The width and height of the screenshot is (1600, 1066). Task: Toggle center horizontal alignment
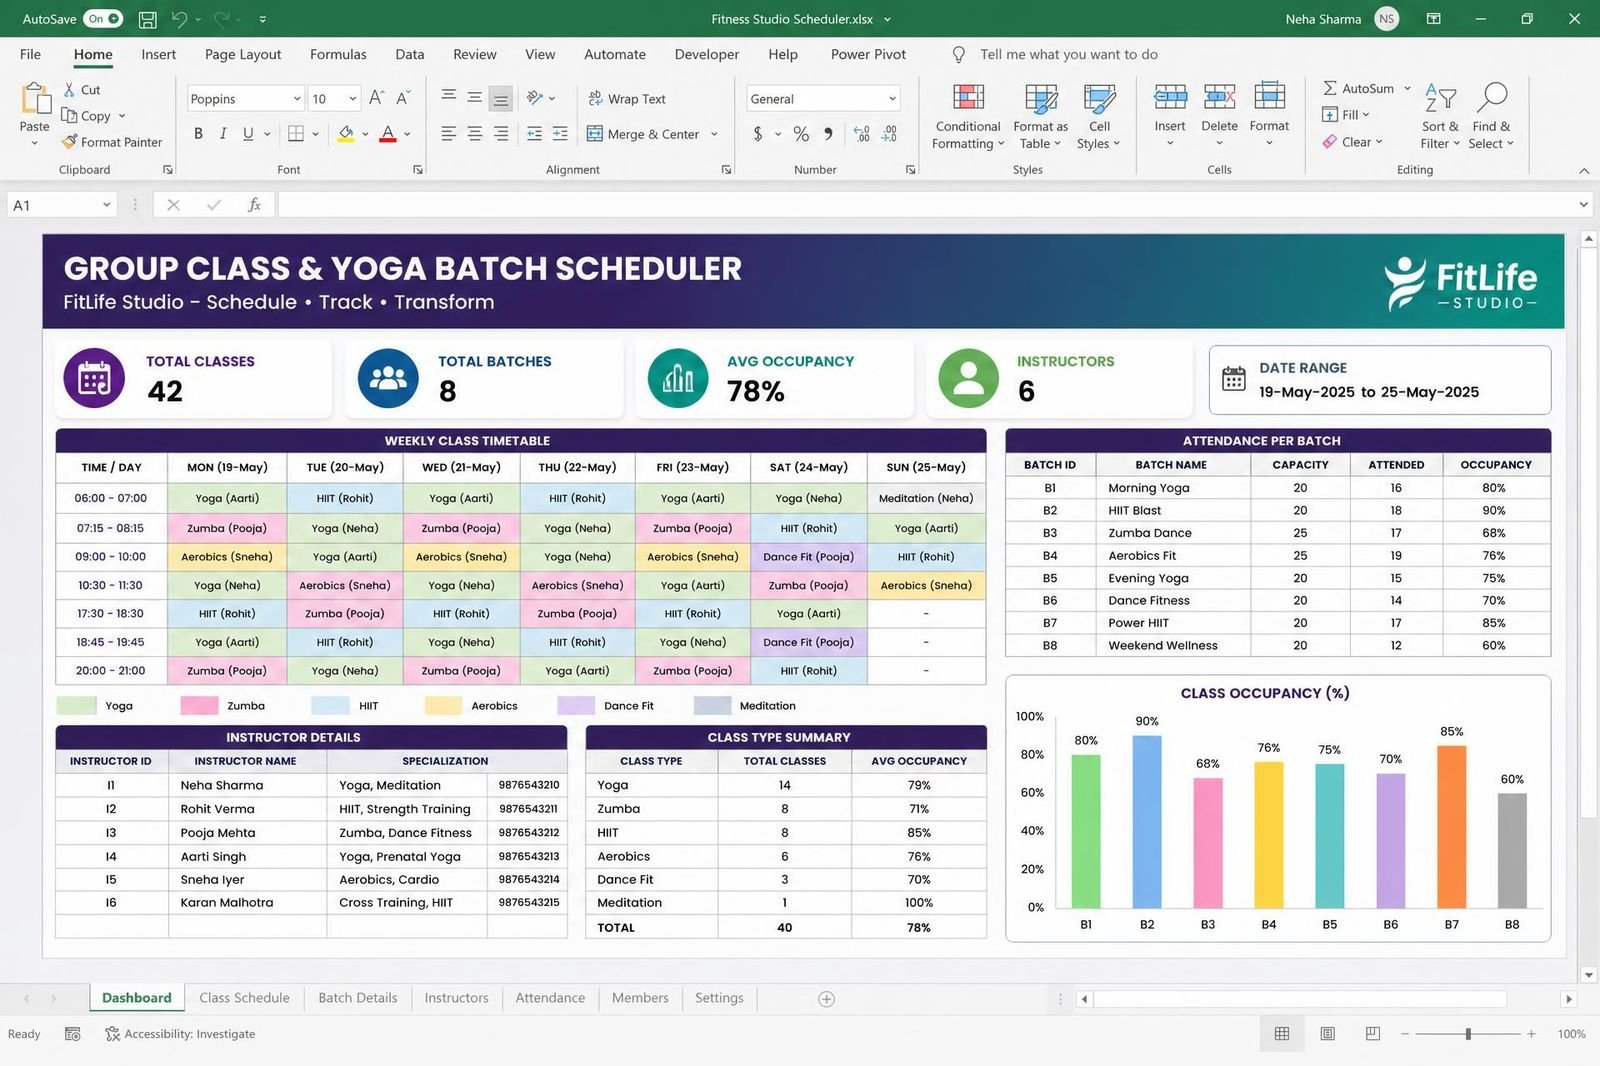(475, 133)
